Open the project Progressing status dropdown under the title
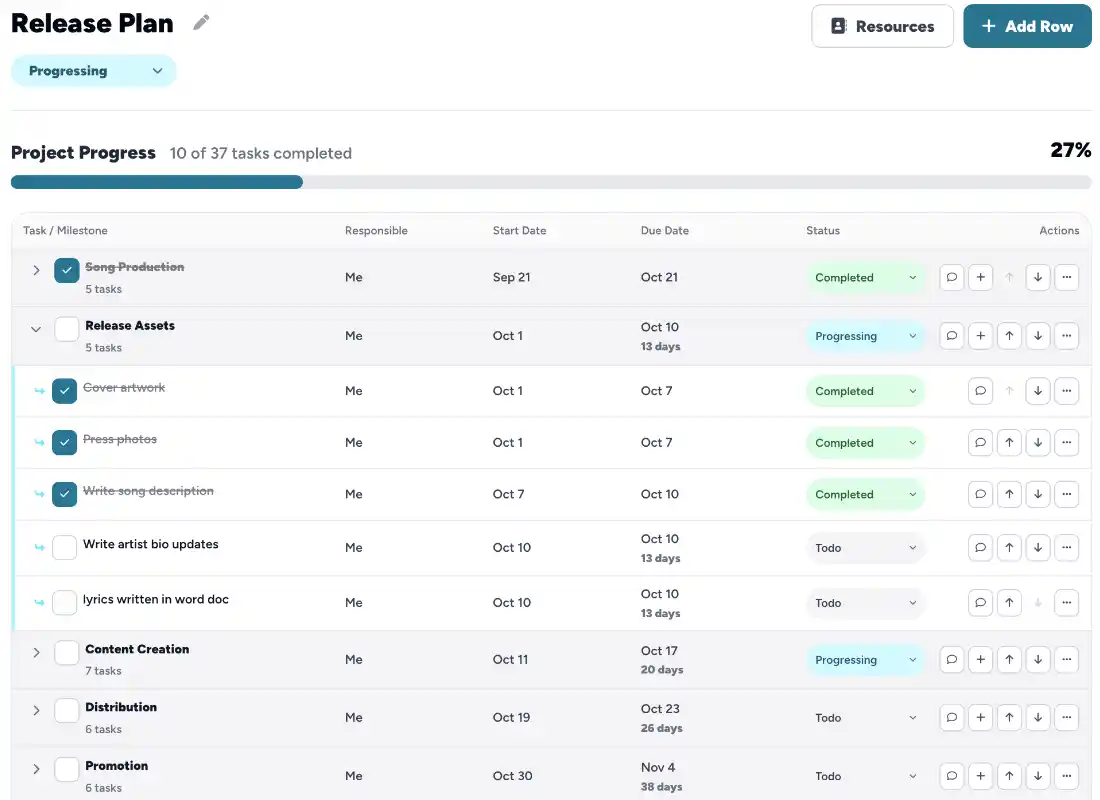 click(93, 71)
